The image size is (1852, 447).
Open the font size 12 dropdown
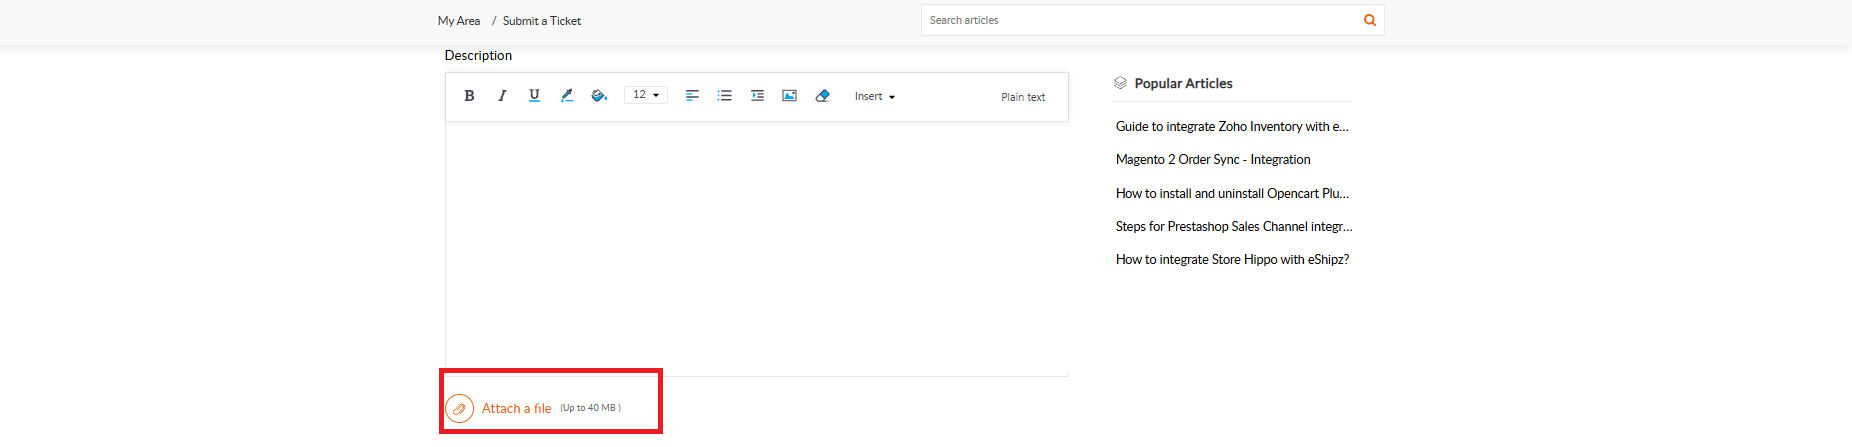pyautogui.click(x=646, y=95)
